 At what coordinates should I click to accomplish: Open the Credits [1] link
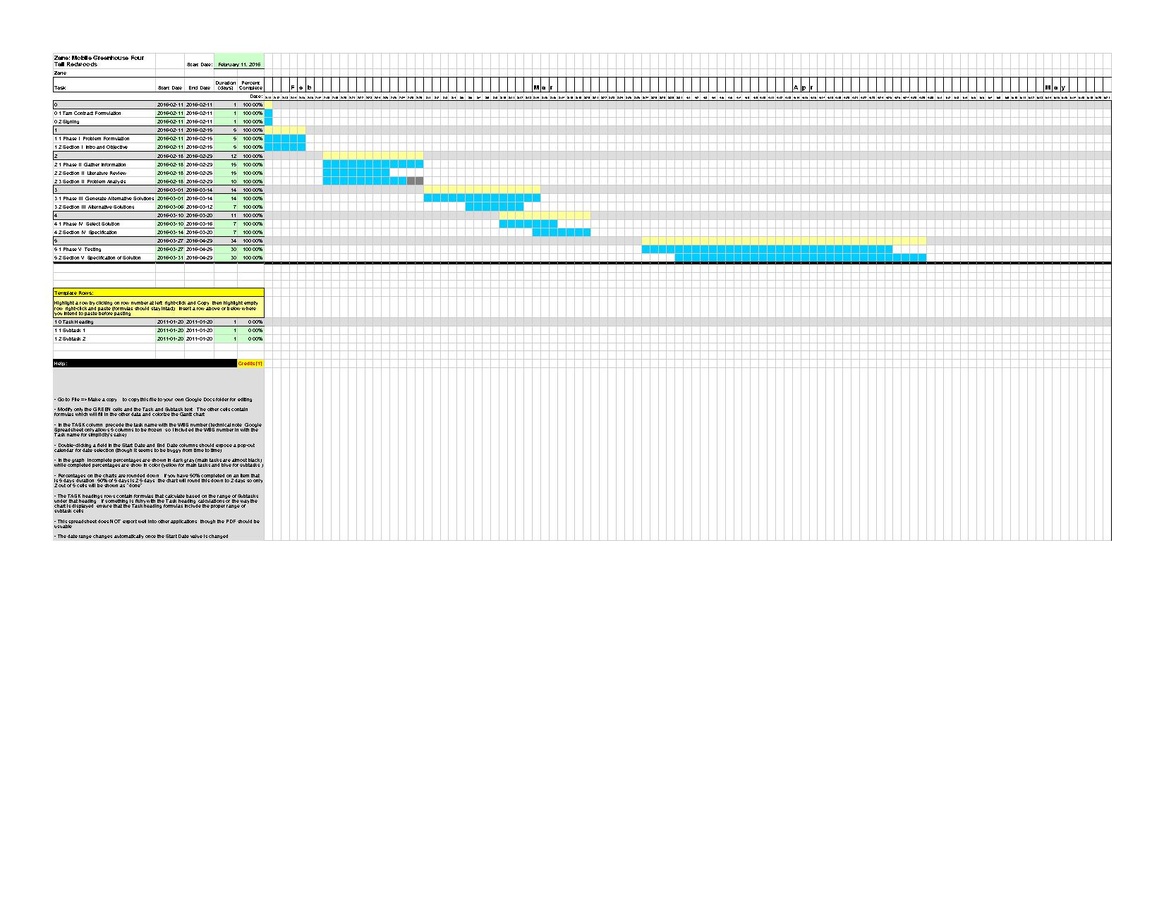click(251, 363)
